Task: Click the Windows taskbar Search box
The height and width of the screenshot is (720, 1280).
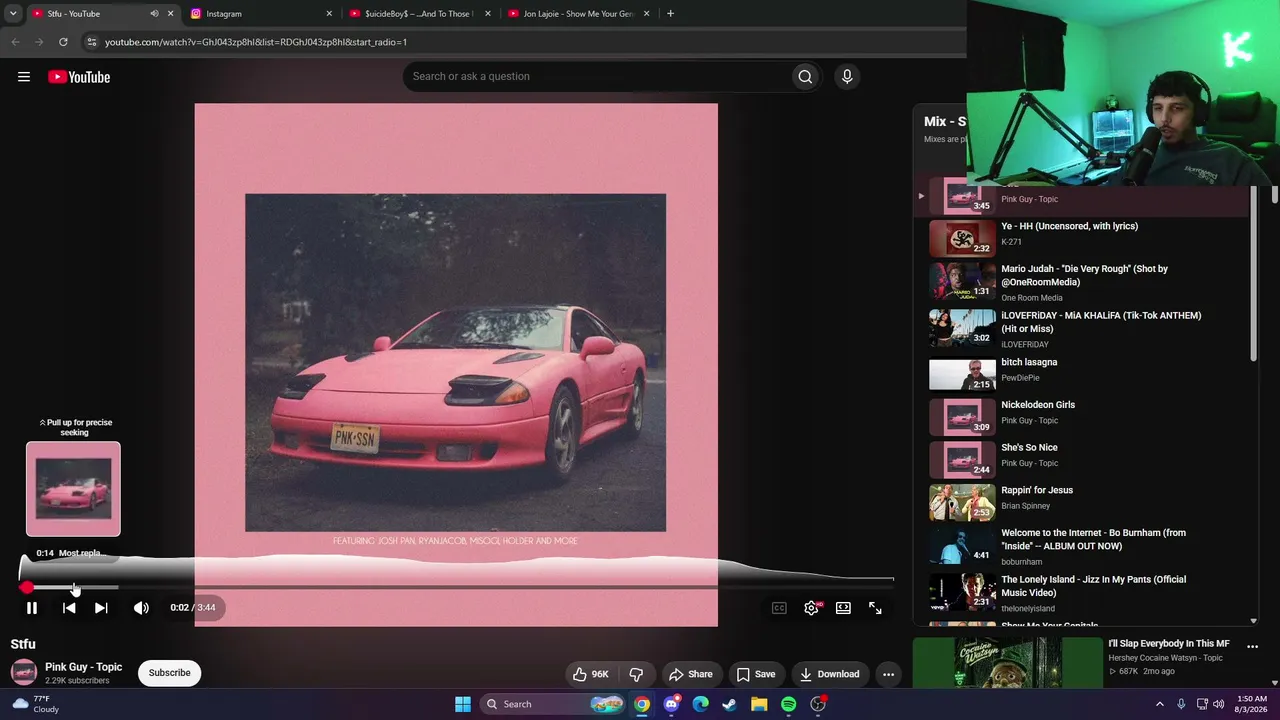Action: (553, 704)
